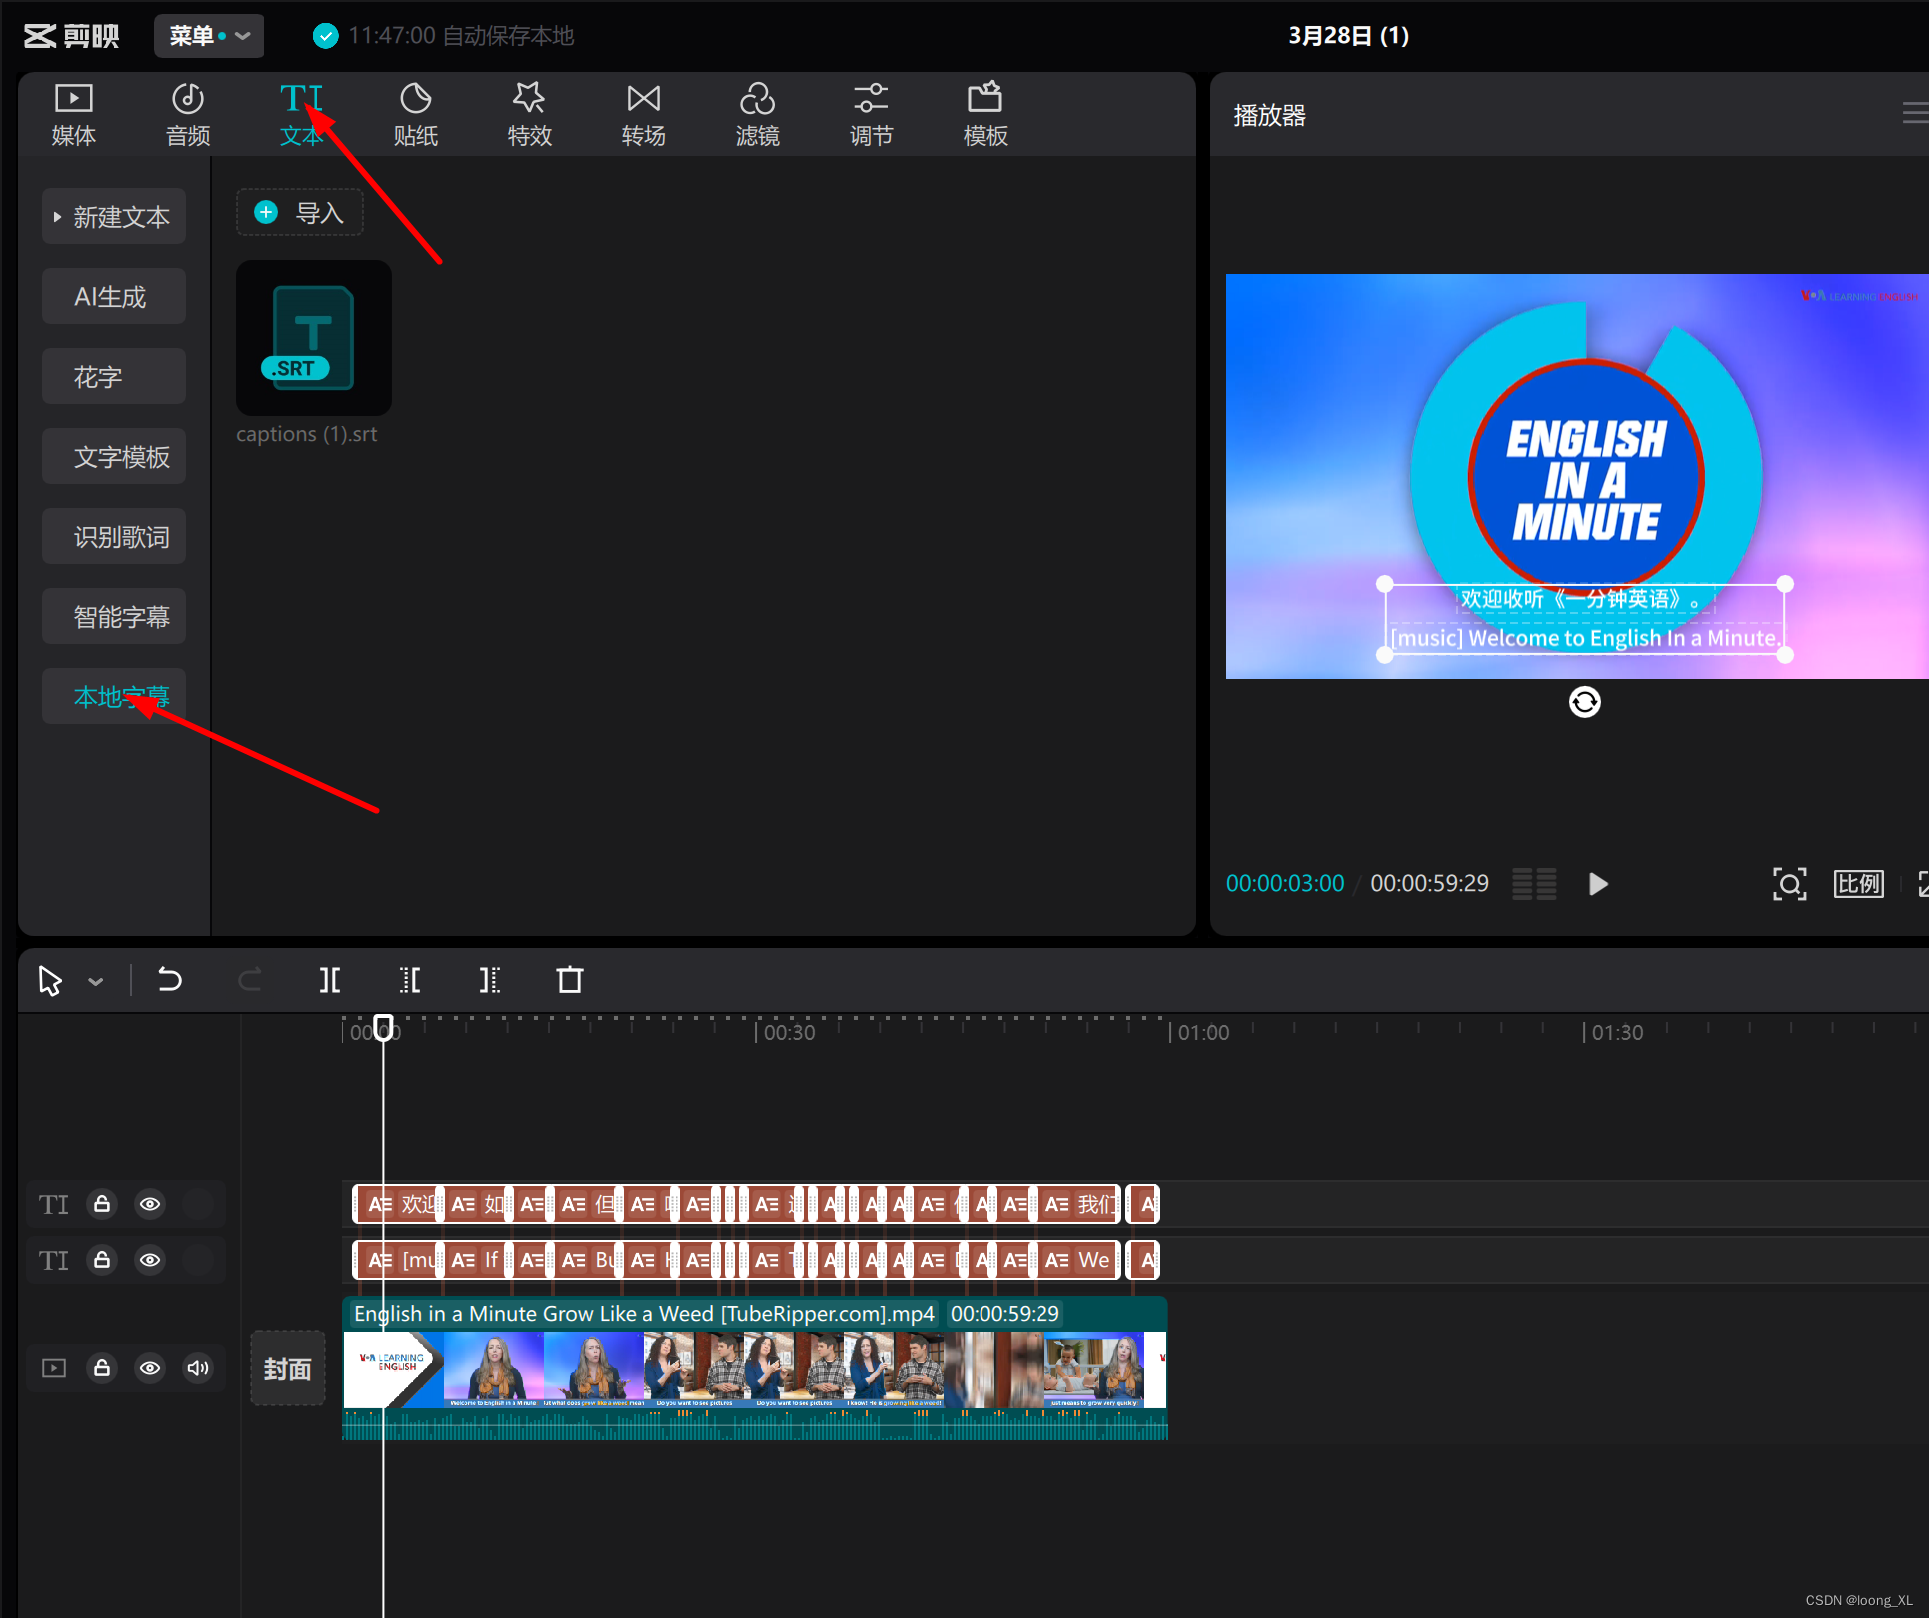This screenshot has height=1618, width=1929.
Task: Open the 转场 transitions tab
Action: [x=643, y=115]
